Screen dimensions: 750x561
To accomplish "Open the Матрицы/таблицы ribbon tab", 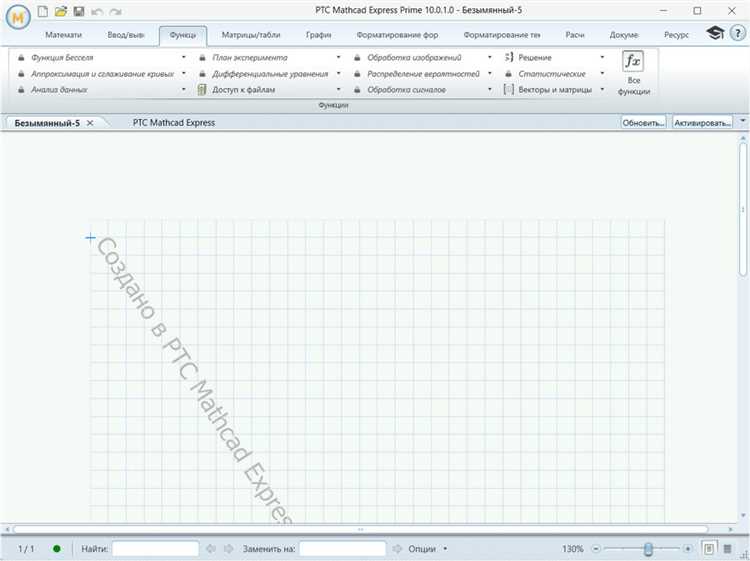I will 251,35.
